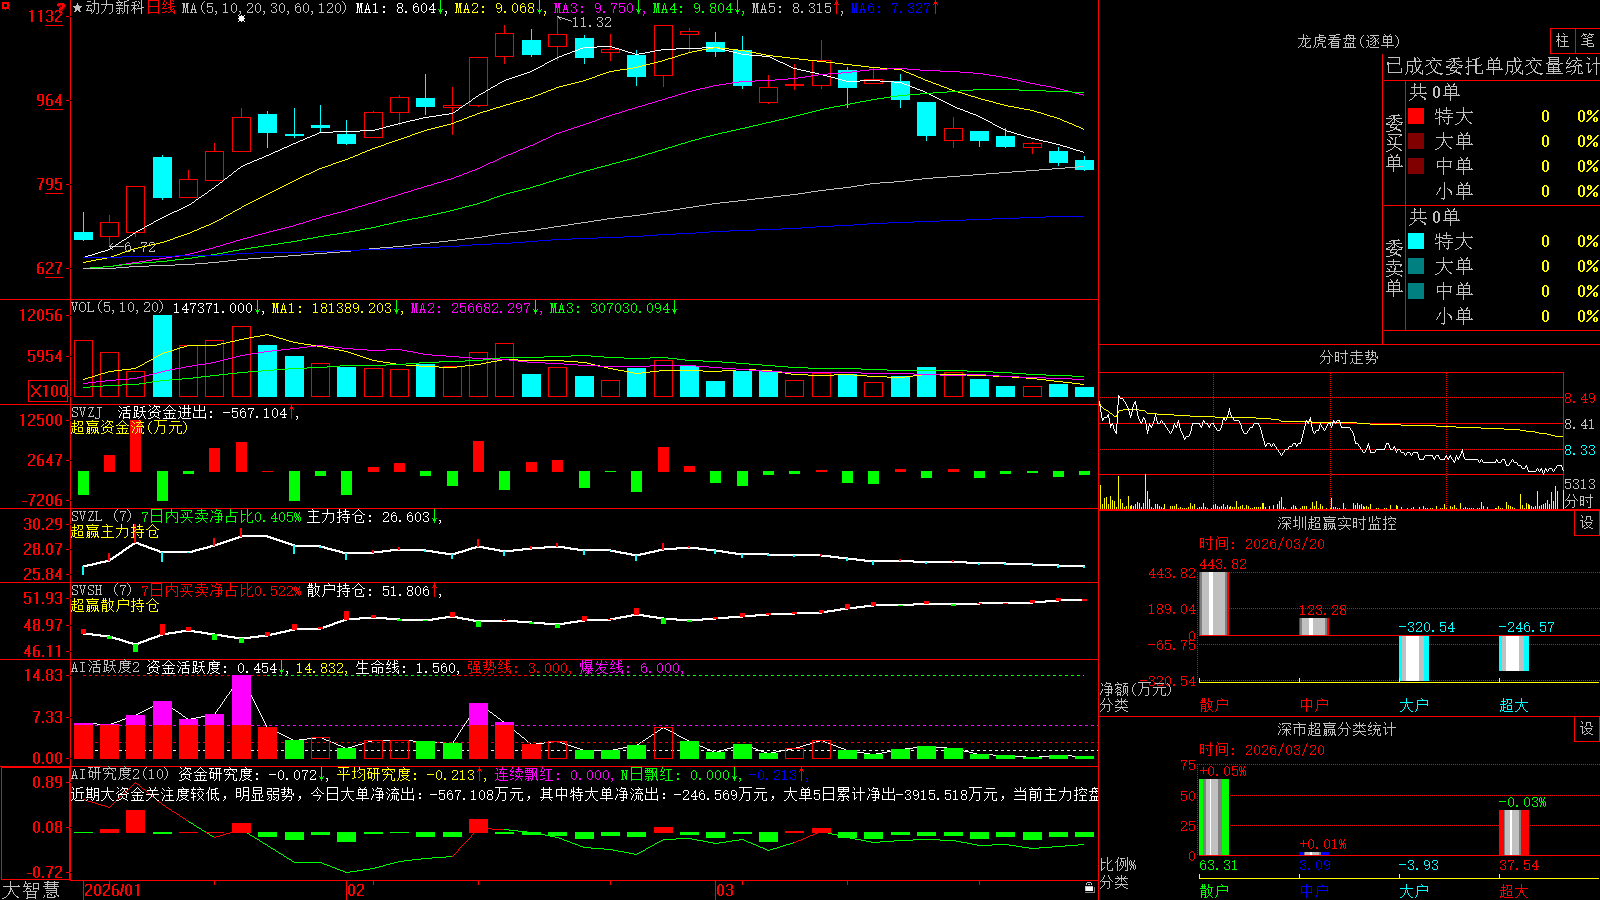
Task: Click the AI研究度2(10) indicator title
Action: tap(121, 774)
